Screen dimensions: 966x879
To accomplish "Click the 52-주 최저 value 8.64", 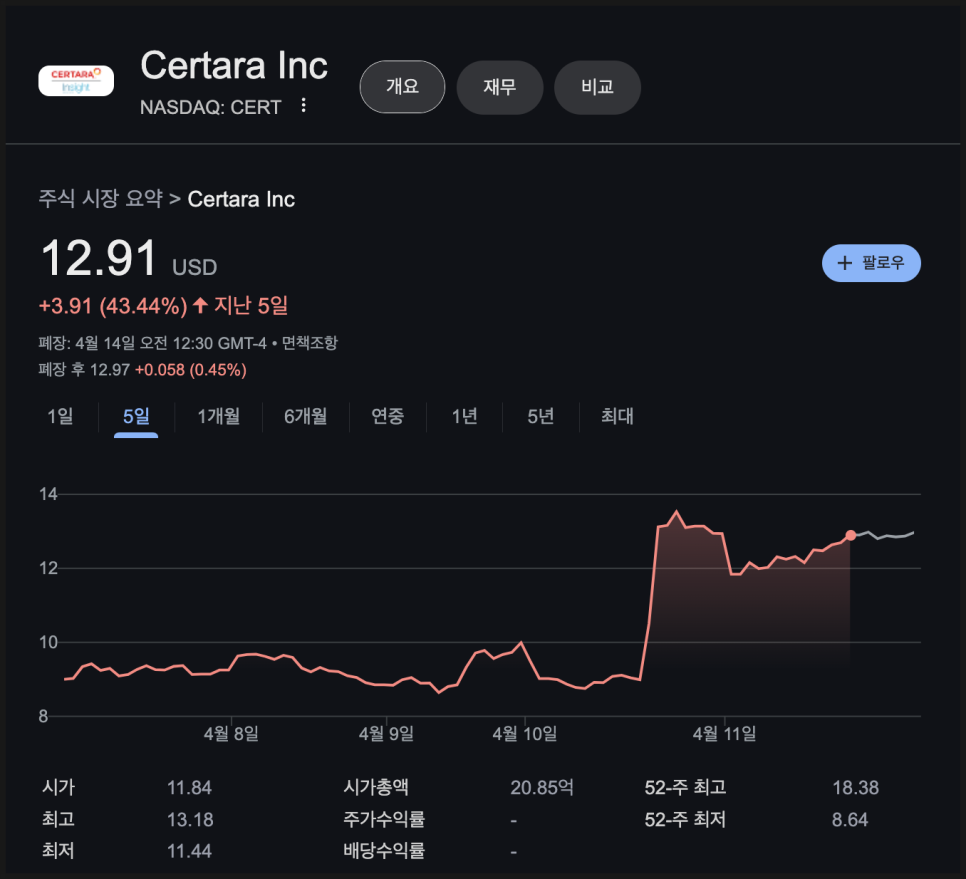I will (850, 820).
